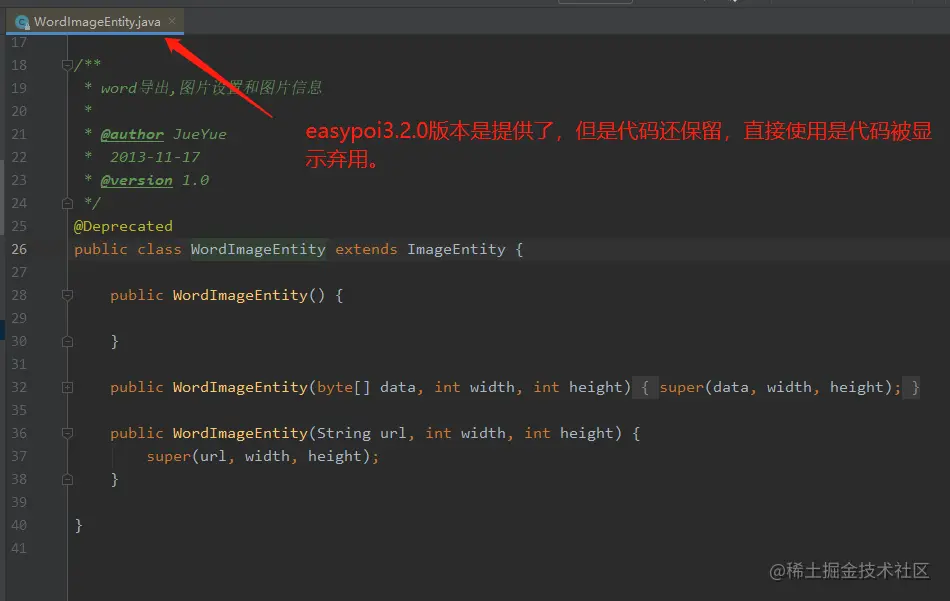Click the @author Javadoc tag
The height and width of the screenshot is (601, 950).
coord(132,134)
